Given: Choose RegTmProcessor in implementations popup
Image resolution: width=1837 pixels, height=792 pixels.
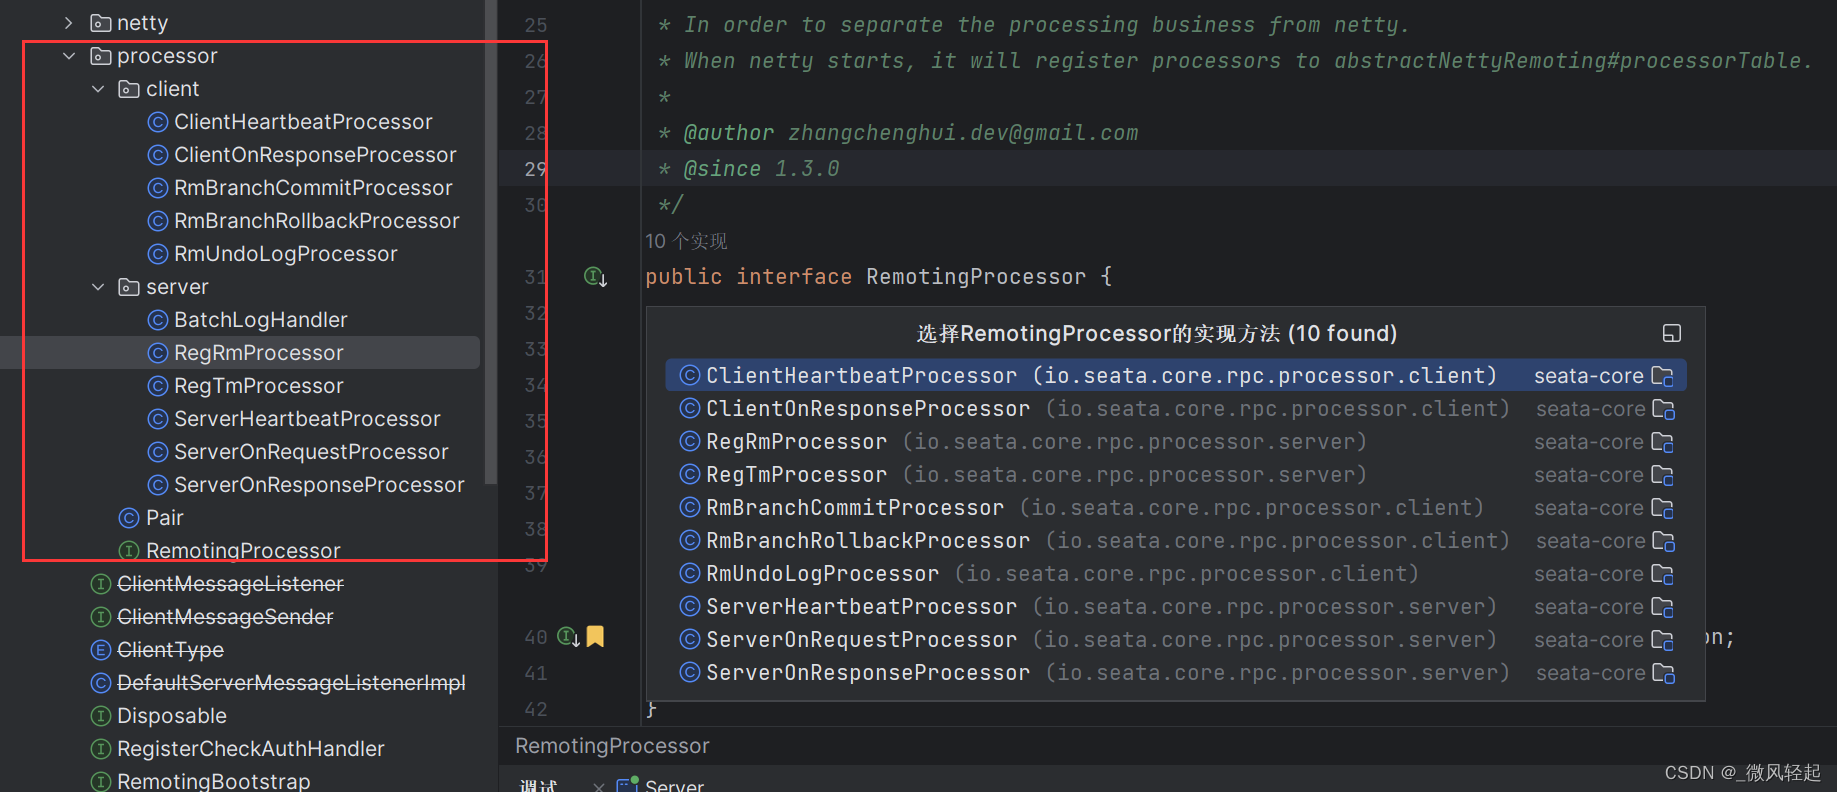Looking at the screenshot, I should 1176,475.
